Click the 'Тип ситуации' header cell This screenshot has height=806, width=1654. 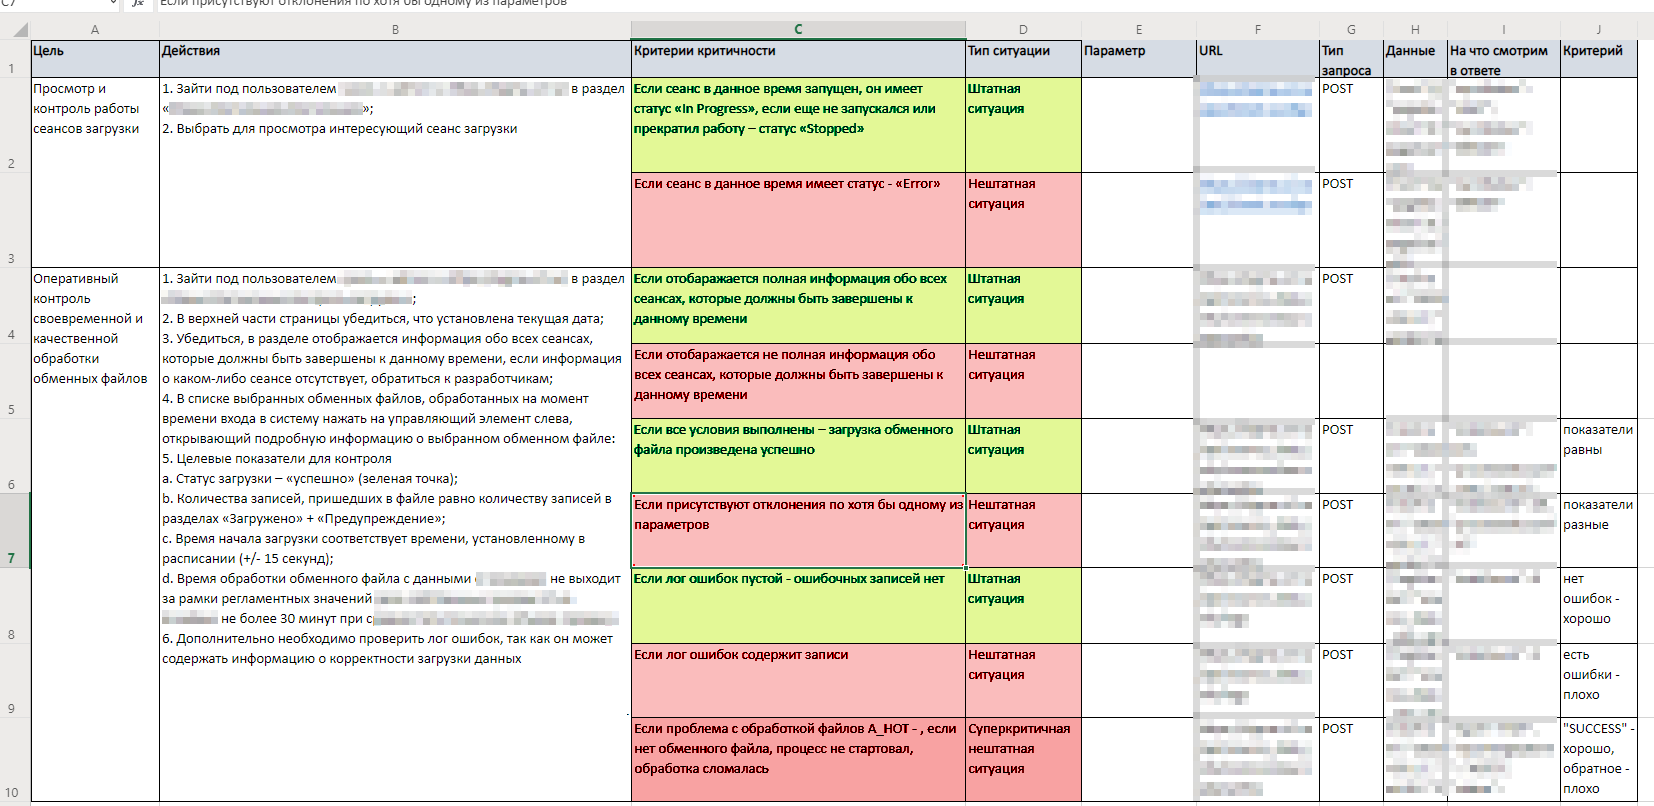pos(1023,59)
